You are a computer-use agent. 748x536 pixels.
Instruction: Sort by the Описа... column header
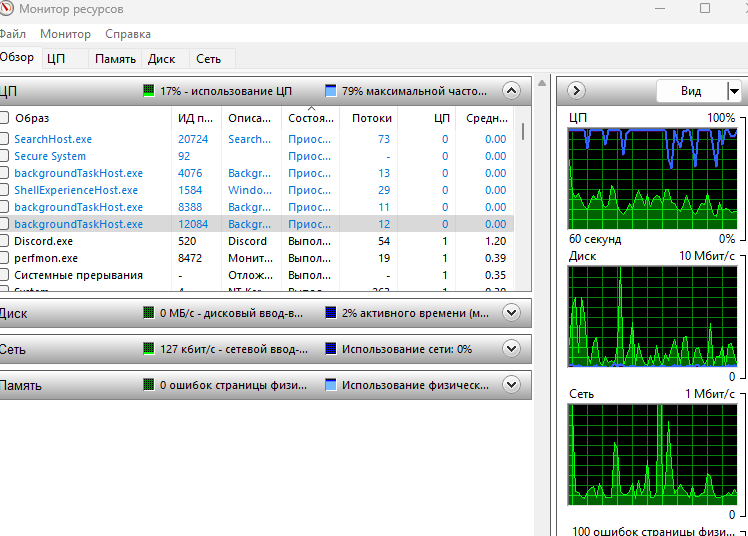coord(251,118)
